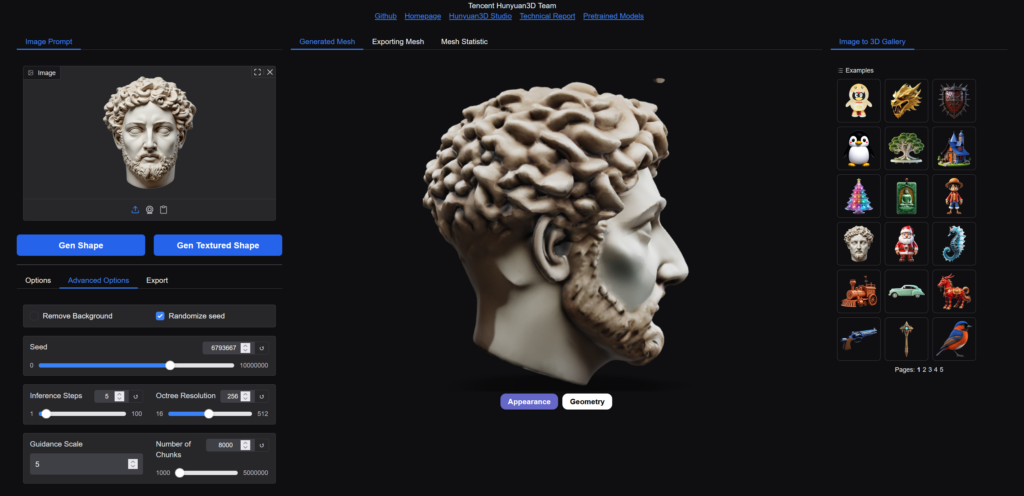Reset the Seed value to default
Screen dimensions: 1024x496
(x=262, y=348)
